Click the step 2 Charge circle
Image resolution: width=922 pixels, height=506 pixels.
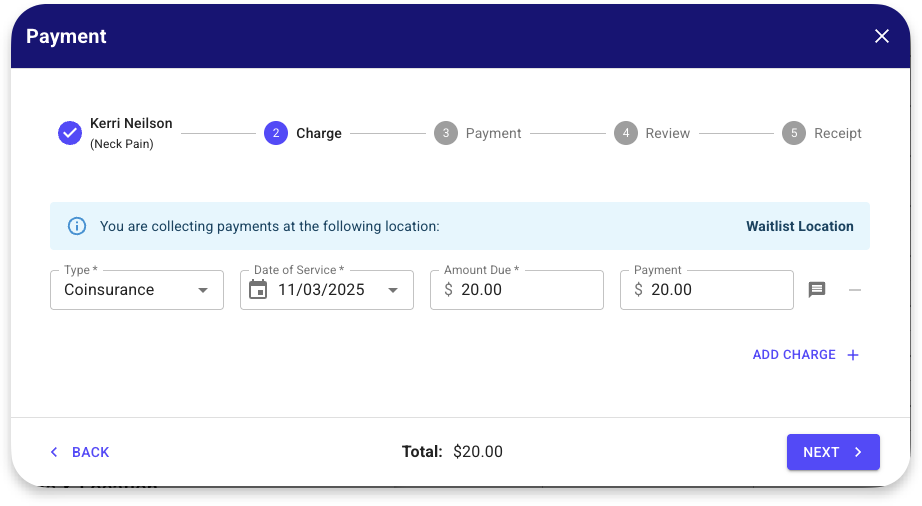pyautogui.click(x=276, y=133)
